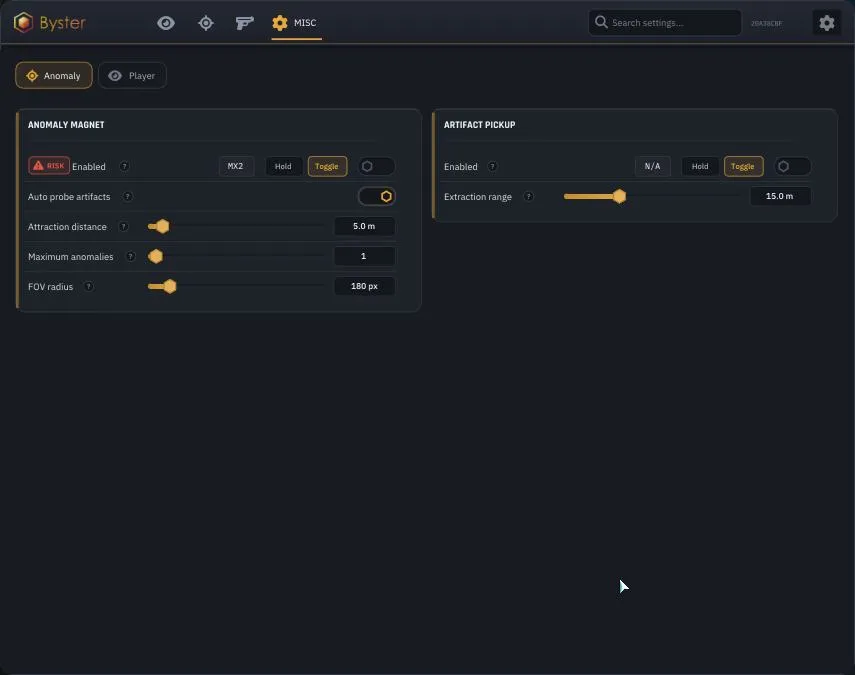The image size is (855, 675).
Task: Click the N/A keybind button
Action: [652, 166]
